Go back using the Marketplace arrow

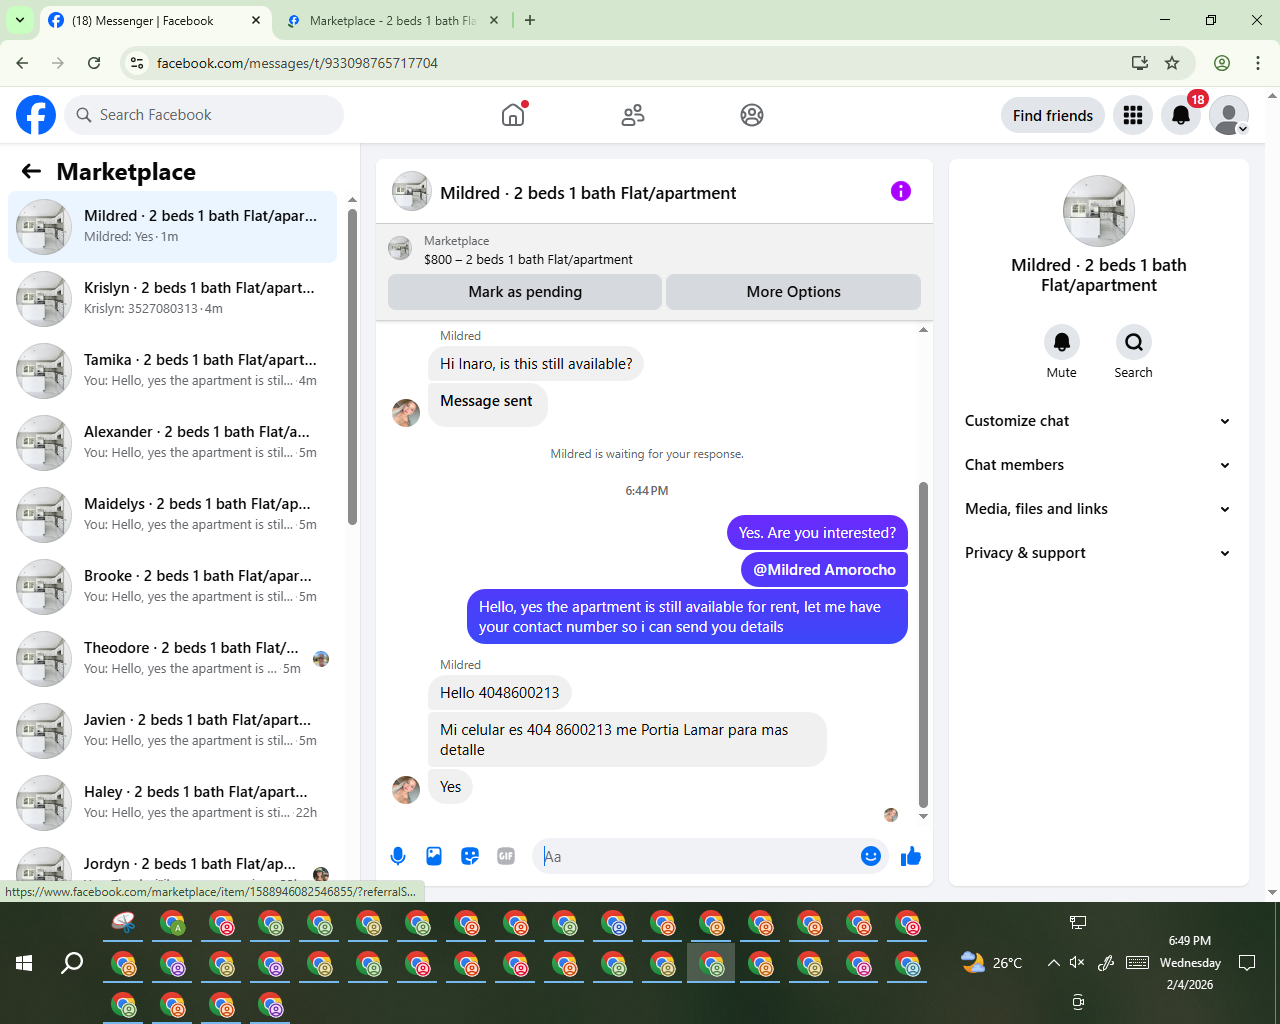pos(31,171)
